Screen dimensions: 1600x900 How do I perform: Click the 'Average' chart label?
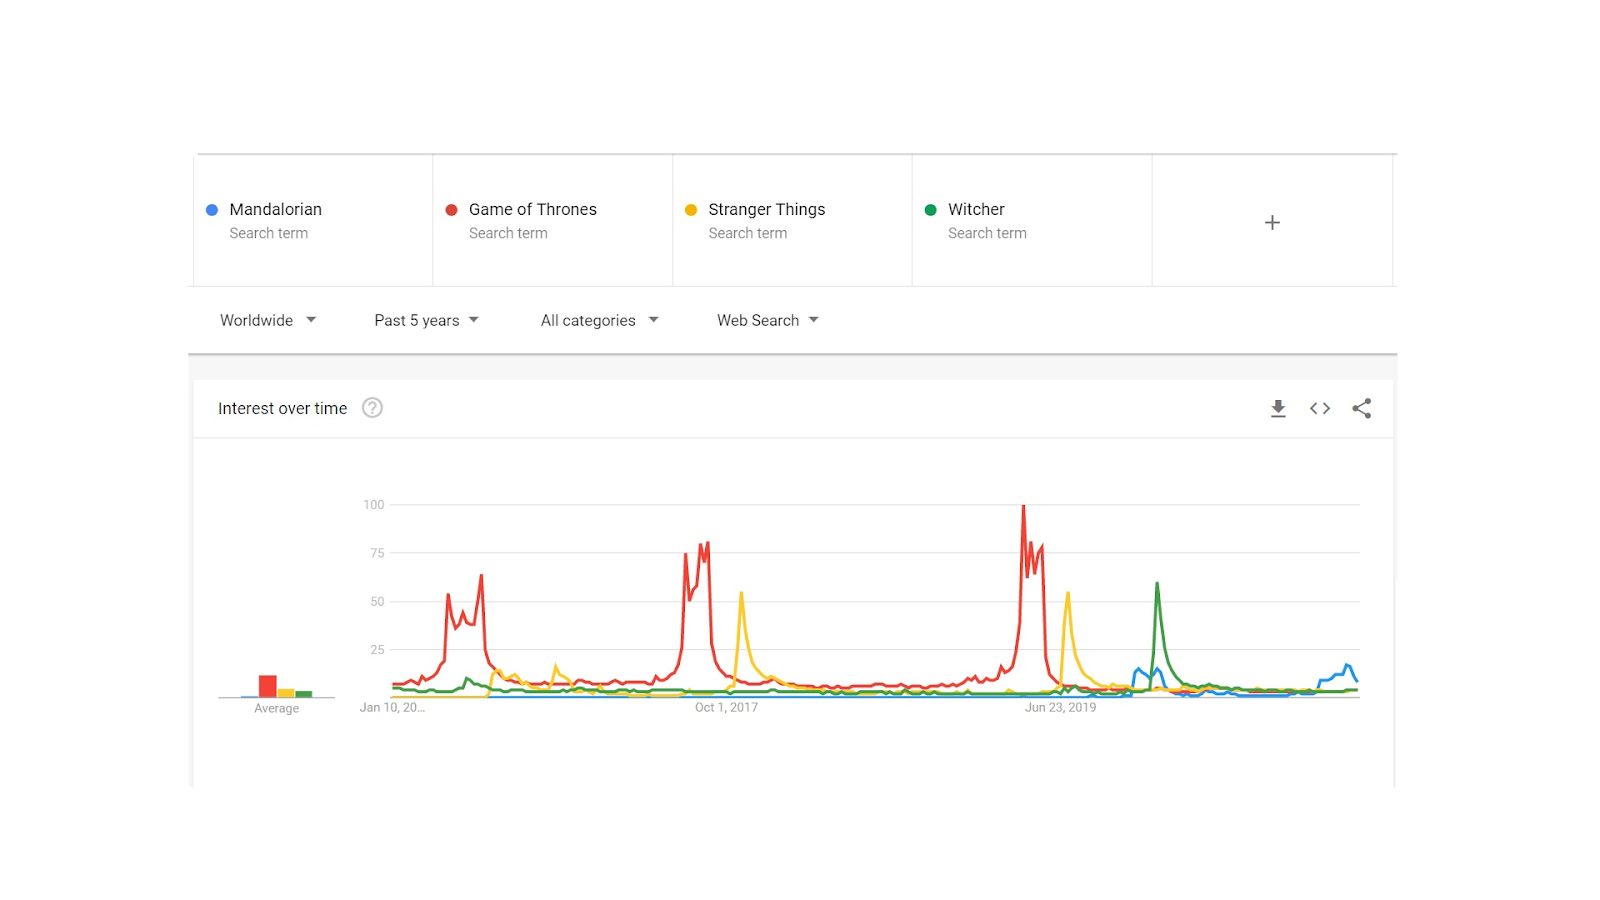point(277,708)
